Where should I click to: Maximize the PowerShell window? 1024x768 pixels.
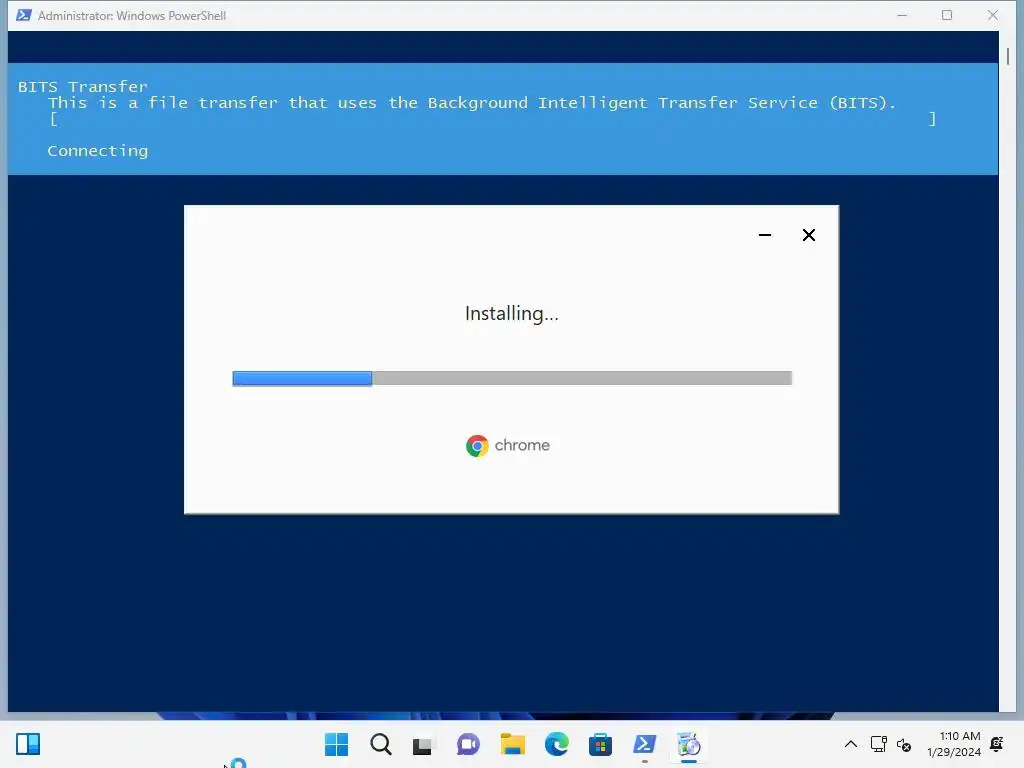coord(947,15)
